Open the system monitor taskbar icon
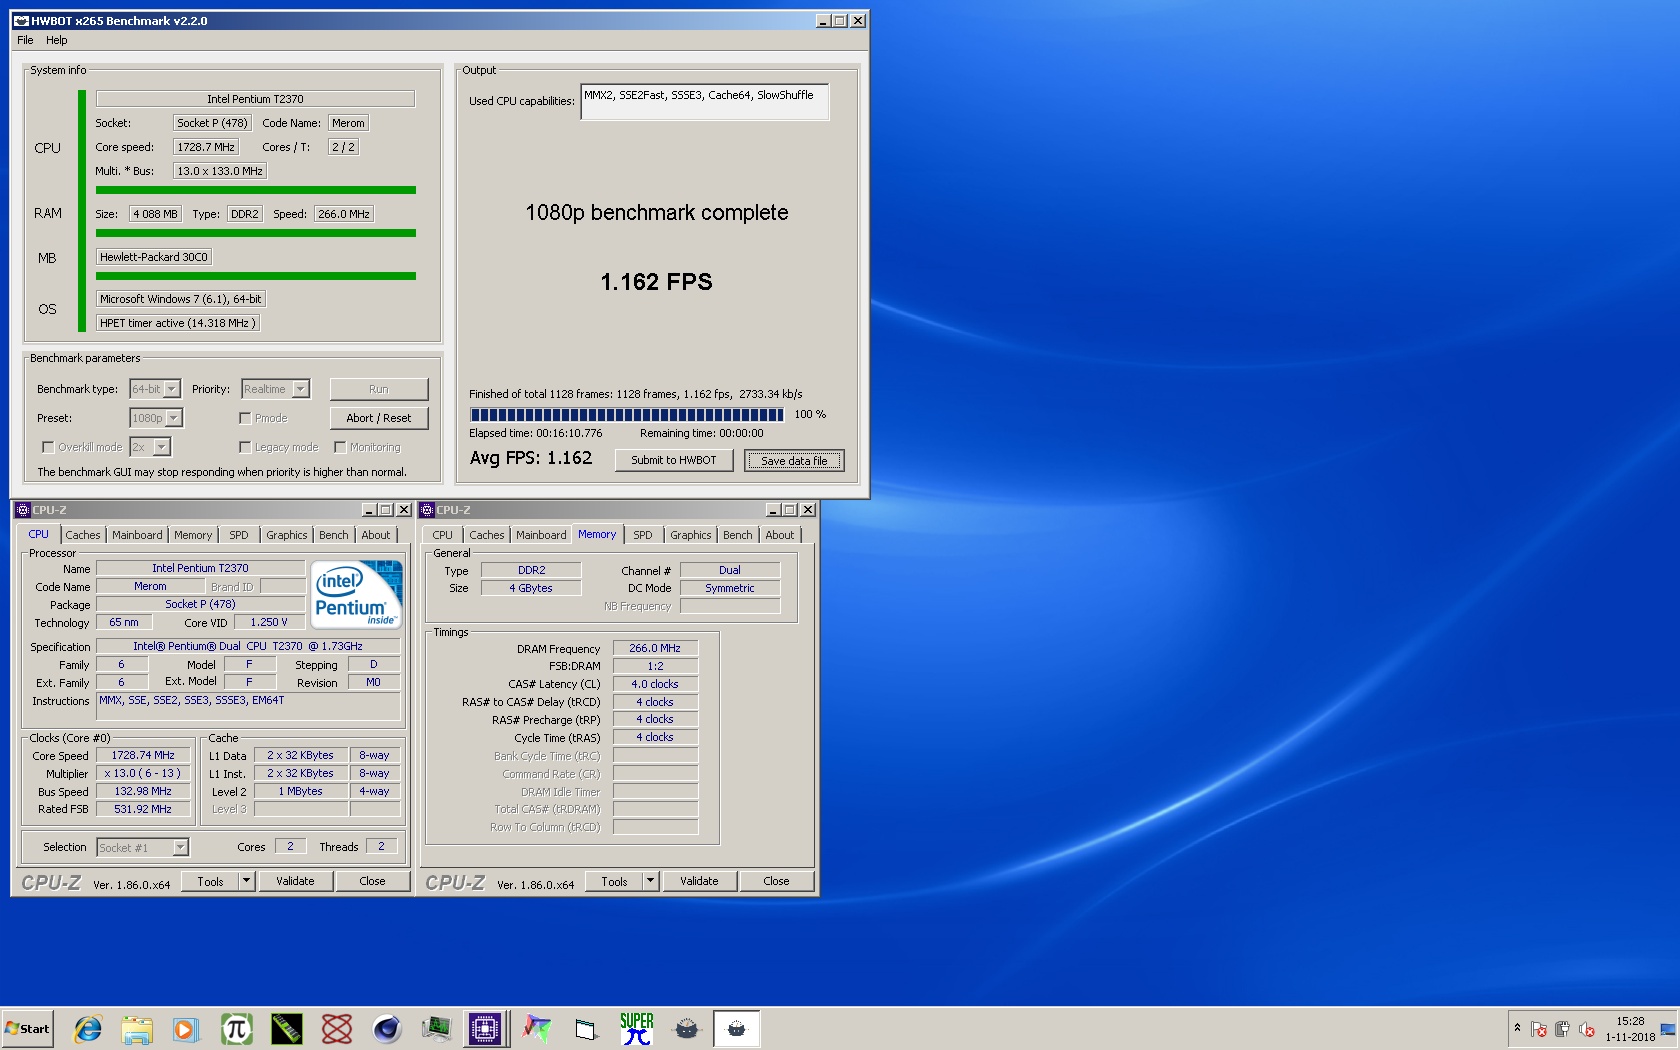 coord(436,1028)
